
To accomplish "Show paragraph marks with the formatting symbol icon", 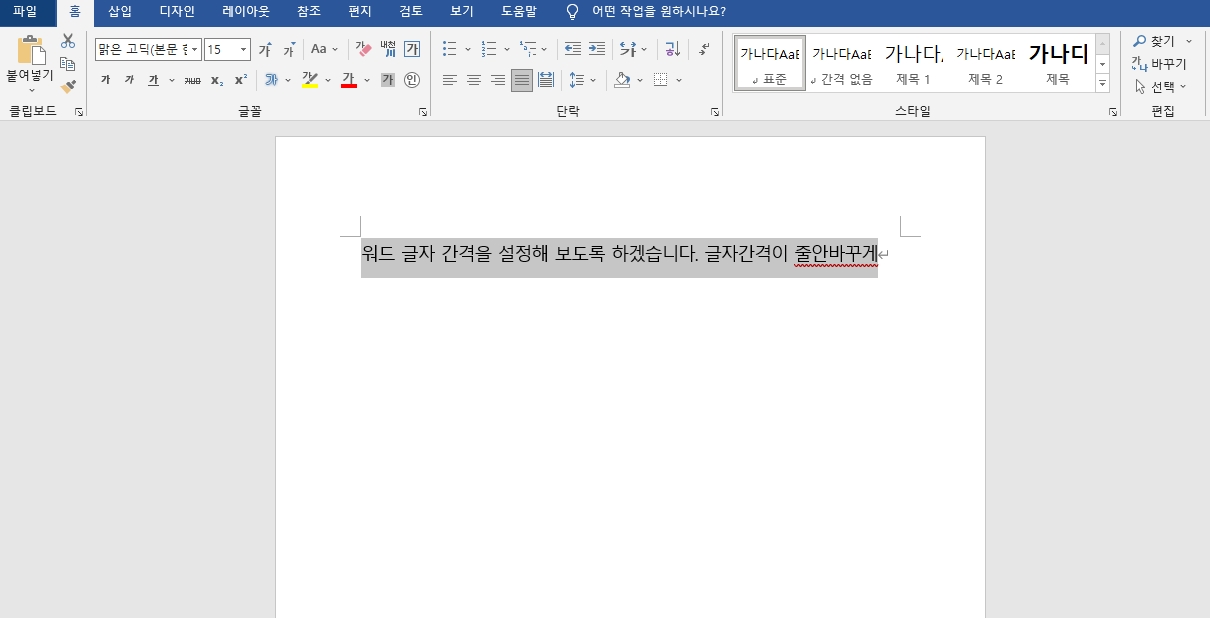I will point(705,48).
